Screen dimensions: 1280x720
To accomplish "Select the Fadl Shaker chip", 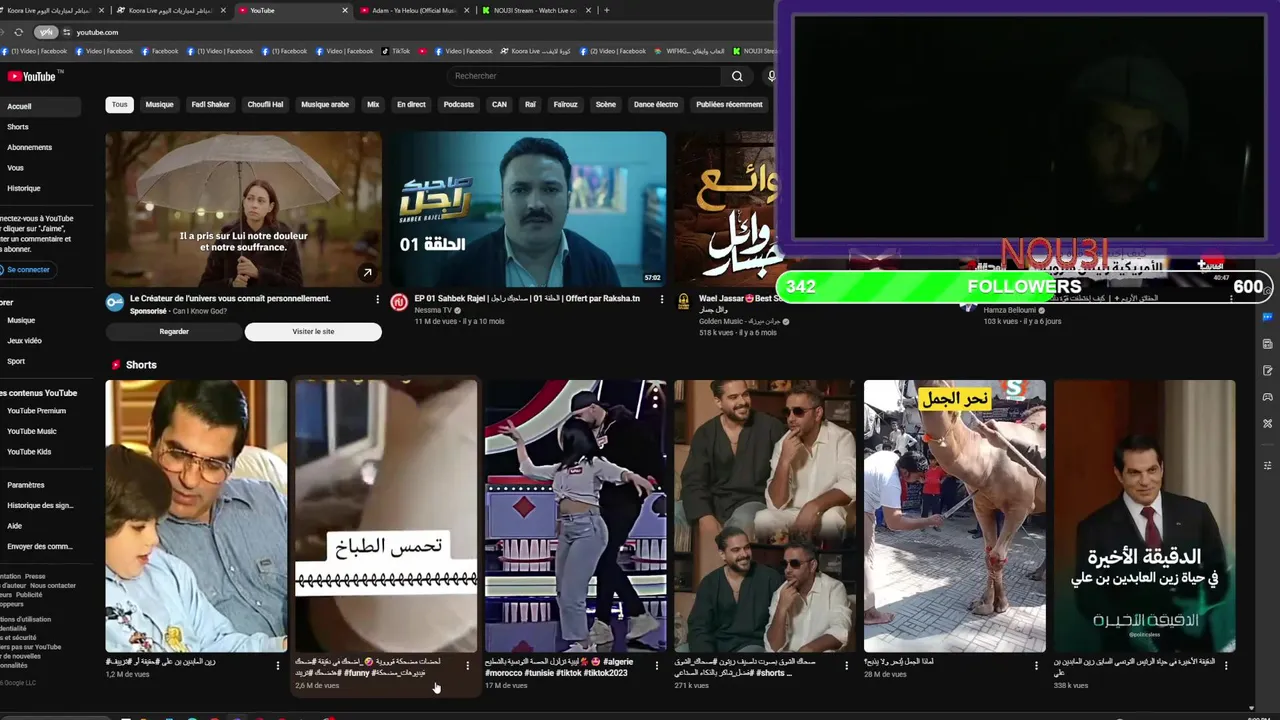I will [x=210, y=104].
